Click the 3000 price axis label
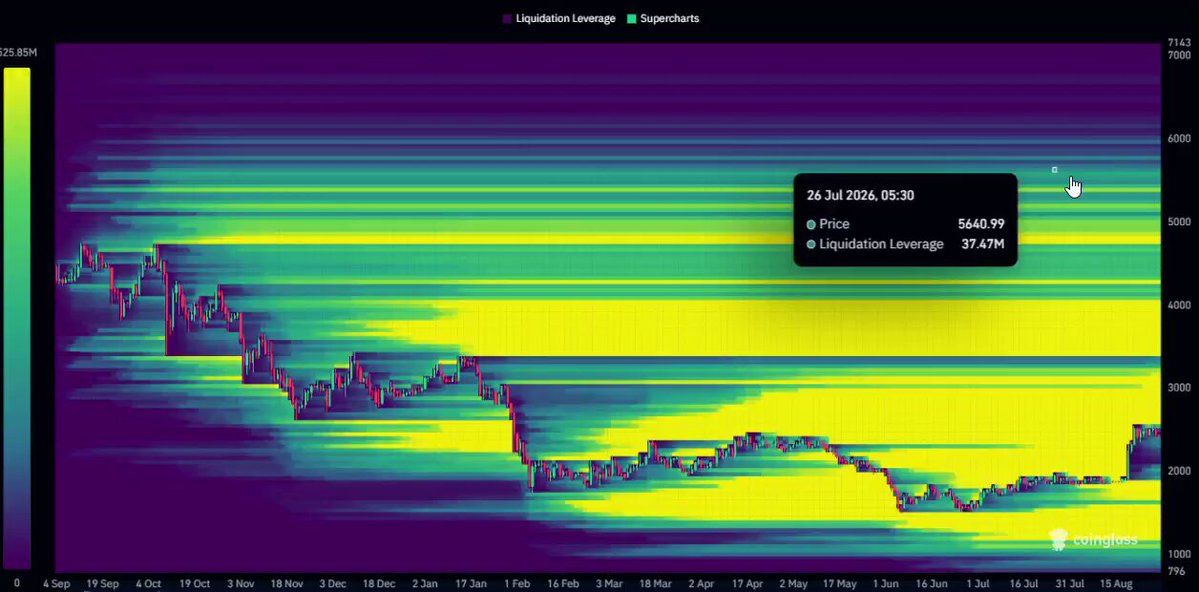The height and width of the screenshot is (592, 1199). [x=1179, y=388]
